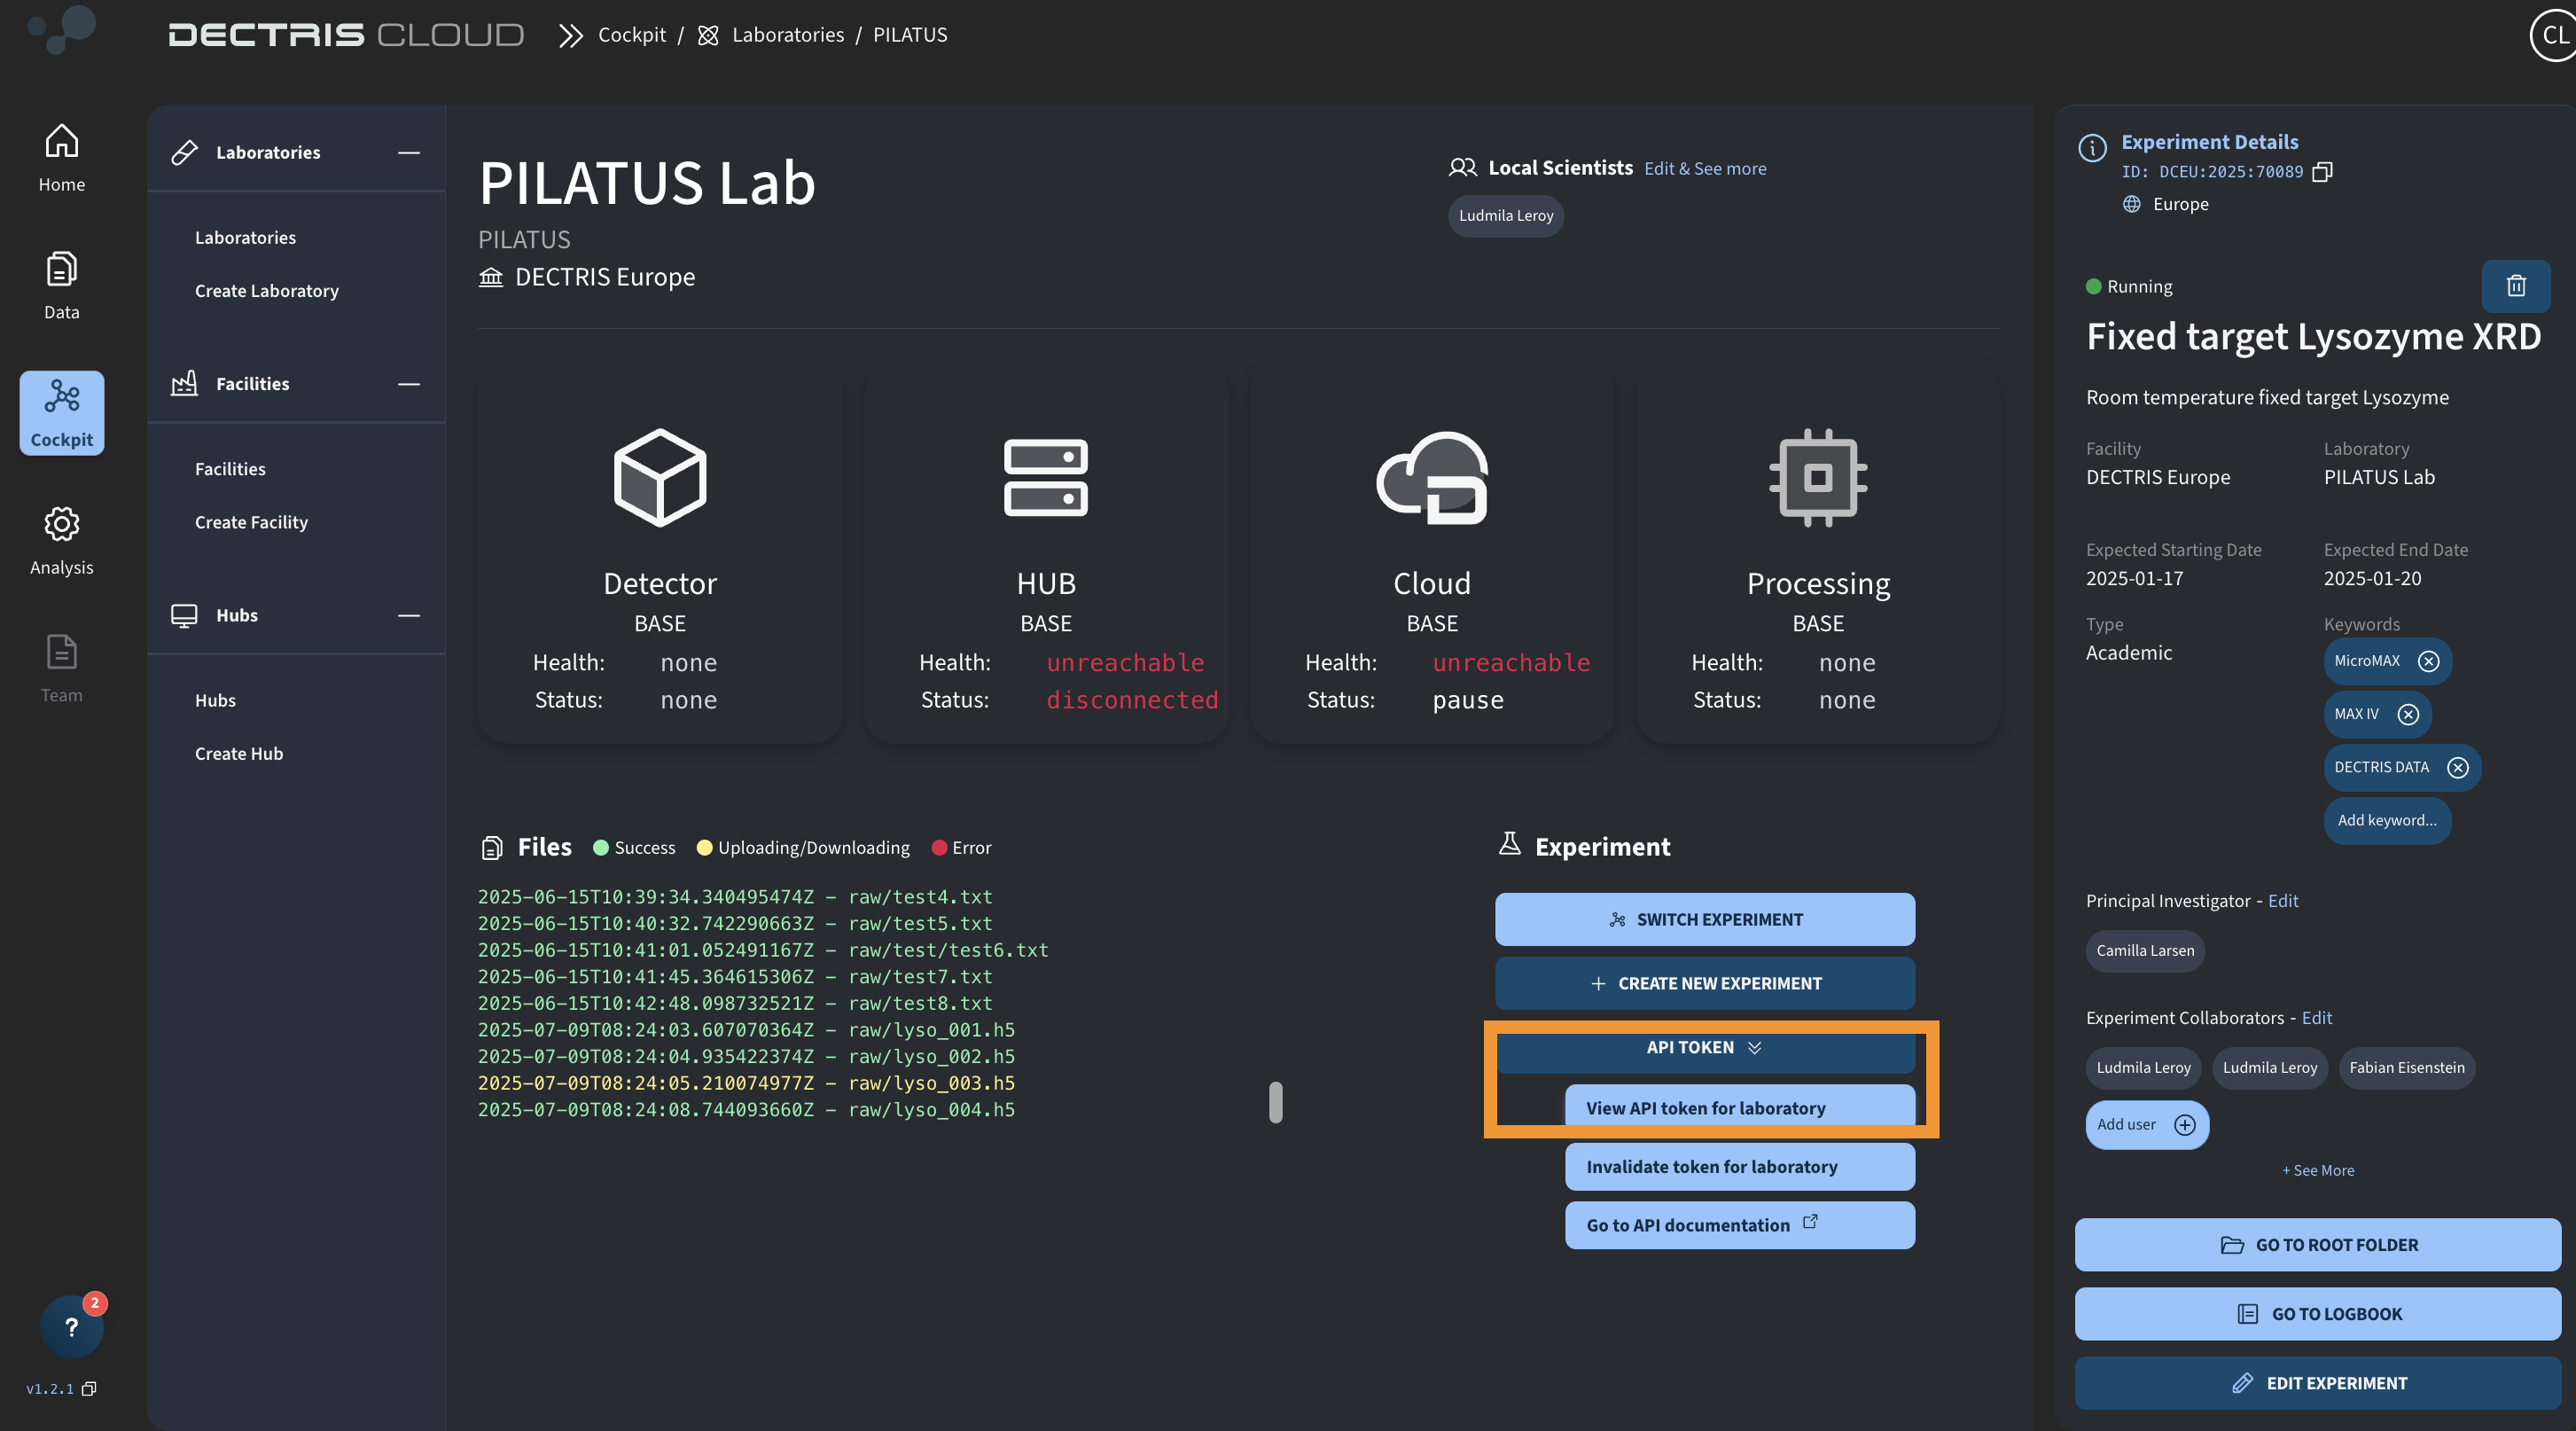
Task: Click GO TO ROOT FOLDER button
Action: point(2317,1244)
